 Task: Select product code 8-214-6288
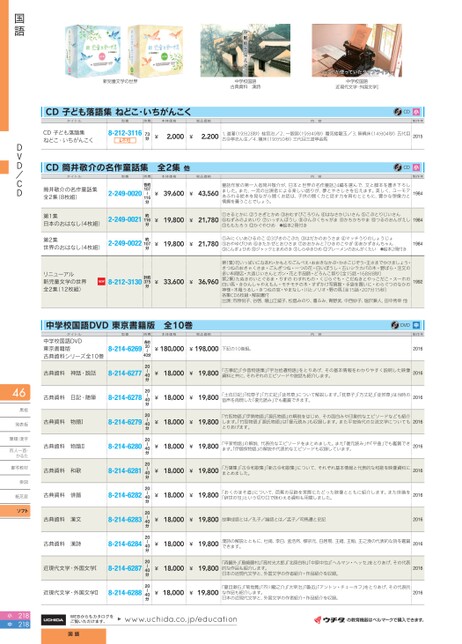(x=125, y=593)
